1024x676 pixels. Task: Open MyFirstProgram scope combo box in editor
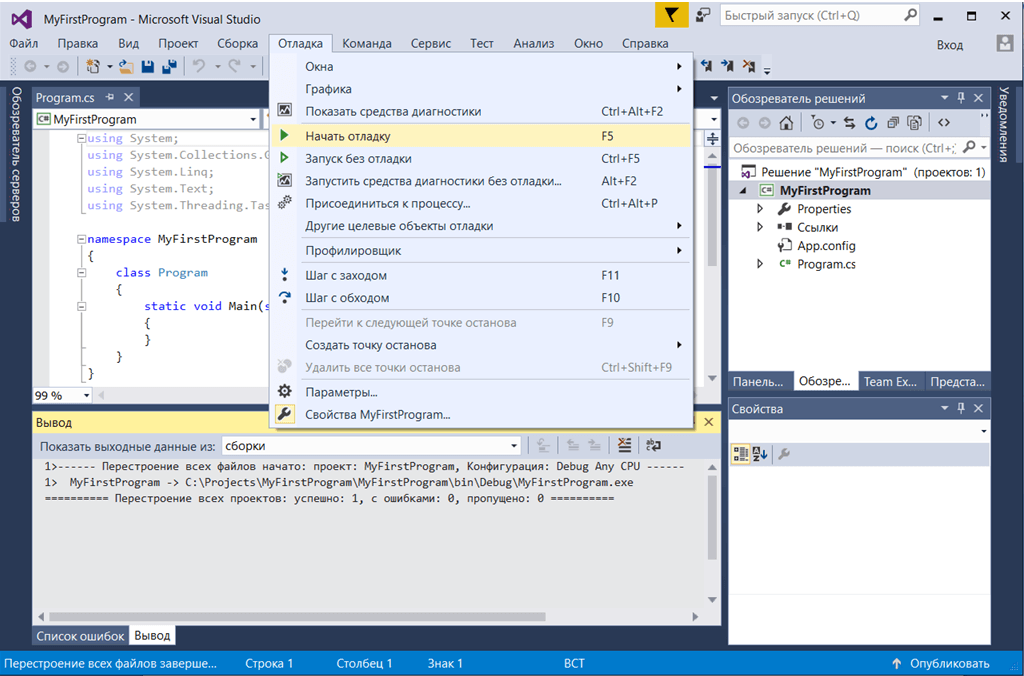tap(147, 120)
